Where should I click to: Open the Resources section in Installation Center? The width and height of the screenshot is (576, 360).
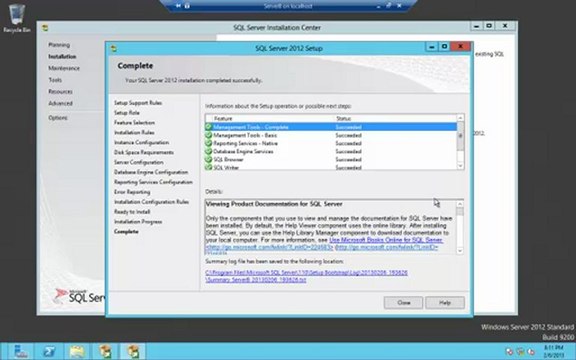[x=60, y=92]
